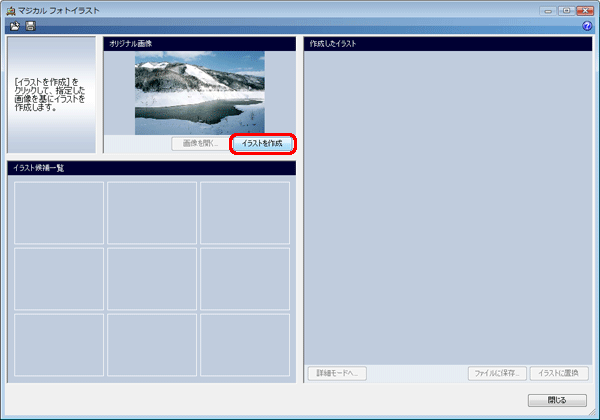600x420 pixels.
Task: Click the open image toolbar icon
Action: tap(15, 25)
